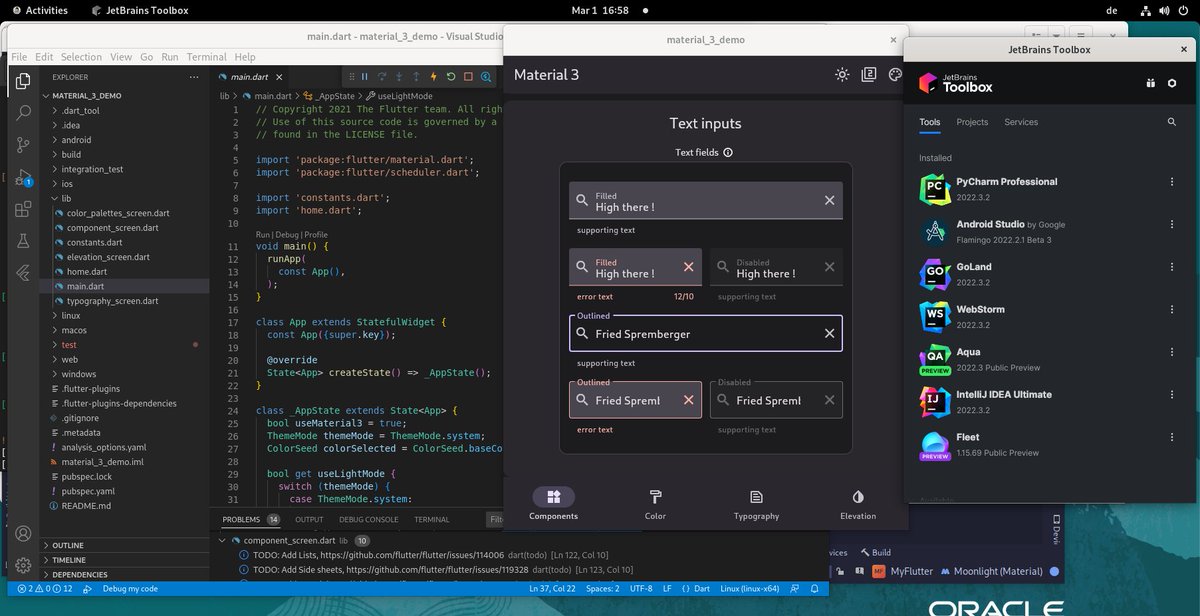
Task: Open pubspec.yaml file in Explorer
Action: click(88, 491)
